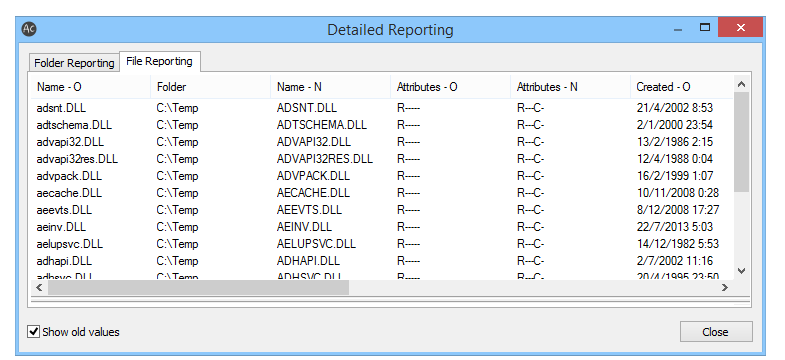Click new name ADVPACK.DLL
Image resolution: width=785 pixels, height=360 pixels.
[x=313, y=176]
